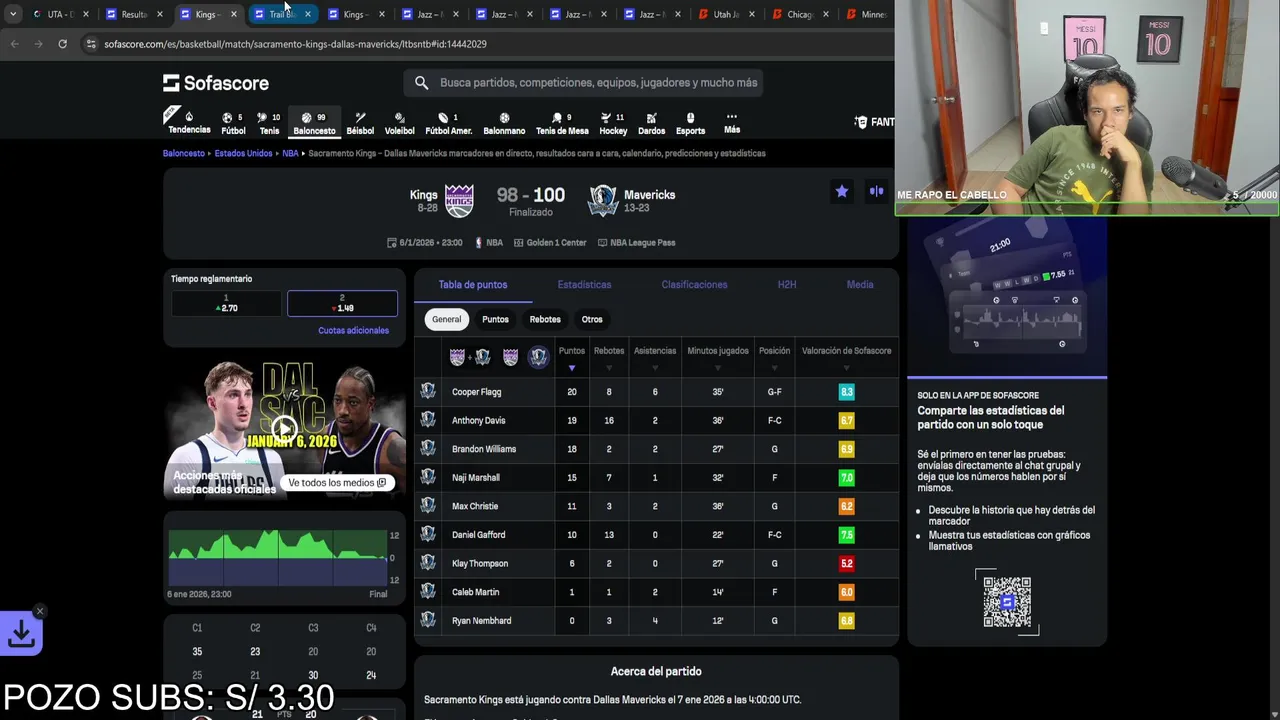Sort table by Rebotes column
Viewport: 1280px width, 720px height.
[609, 358]
